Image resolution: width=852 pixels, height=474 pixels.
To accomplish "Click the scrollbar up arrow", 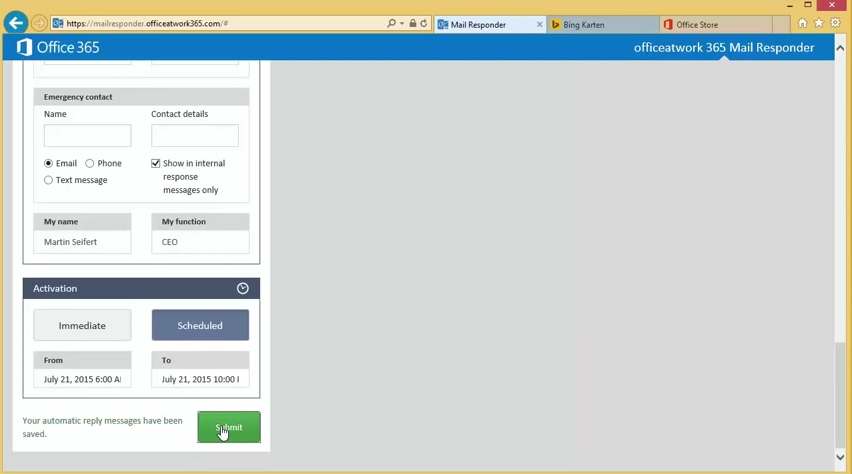I will pos(840,48).
